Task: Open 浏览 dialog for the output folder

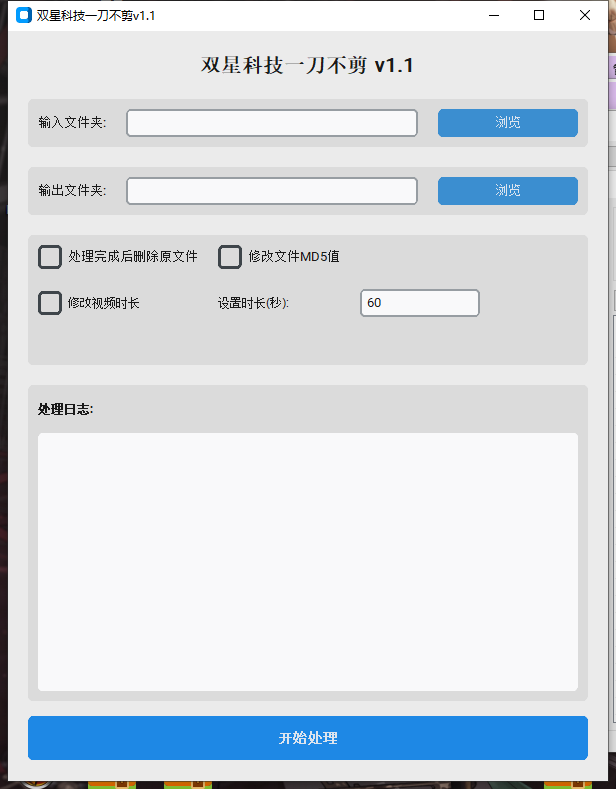Action: click(508, 191)
